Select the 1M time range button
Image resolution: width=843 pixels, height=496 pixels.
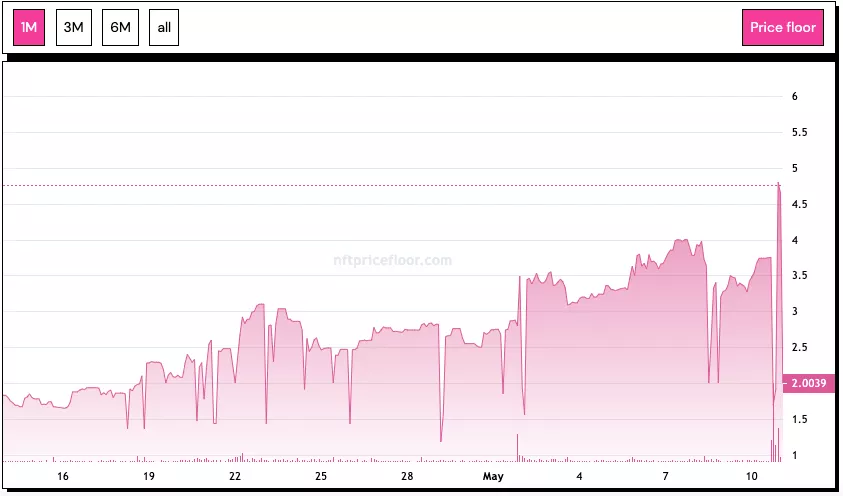click(29, 28)
